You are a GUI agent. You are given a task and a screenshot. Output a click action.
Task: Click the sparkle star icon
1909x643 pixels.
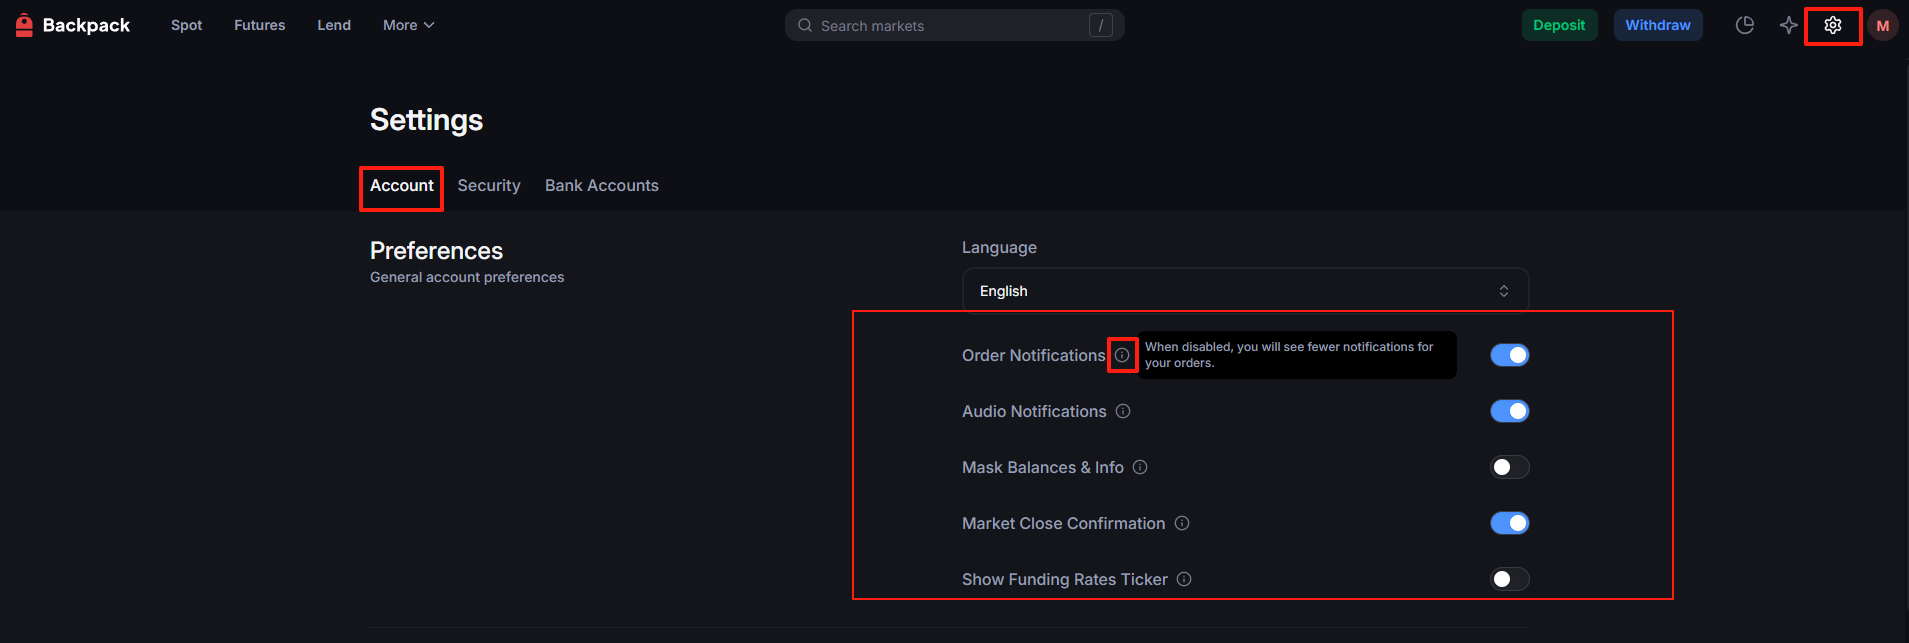[1788, 26]
